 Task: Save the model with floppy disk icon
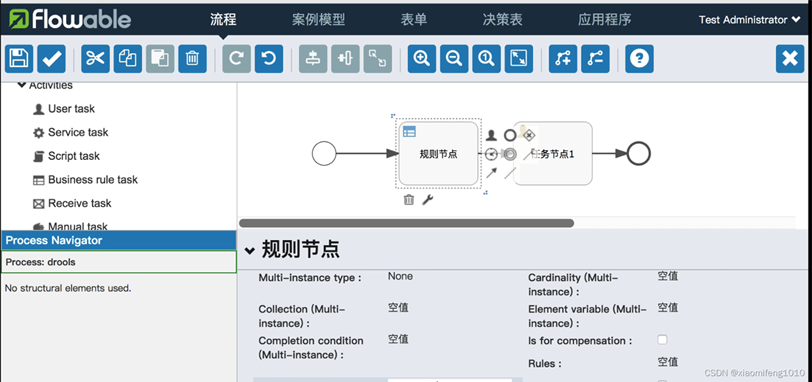click(19, 59)
